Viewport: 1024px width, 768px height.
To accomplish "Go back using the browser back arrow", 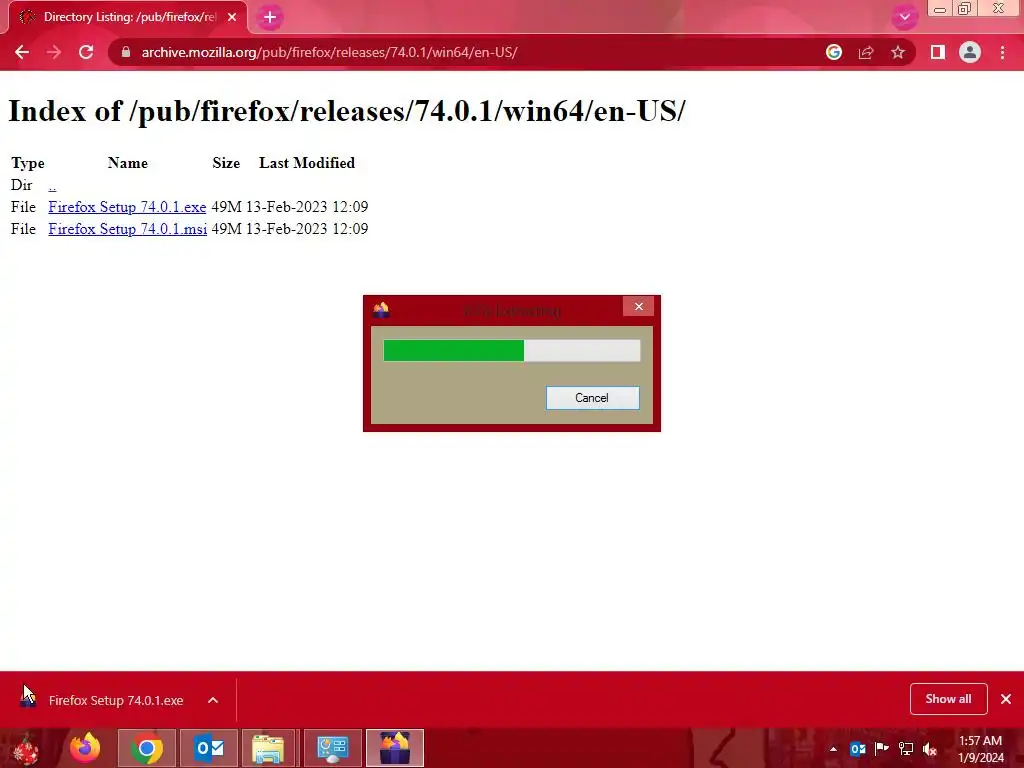I will pyautogui.click(x=22, y=52).
